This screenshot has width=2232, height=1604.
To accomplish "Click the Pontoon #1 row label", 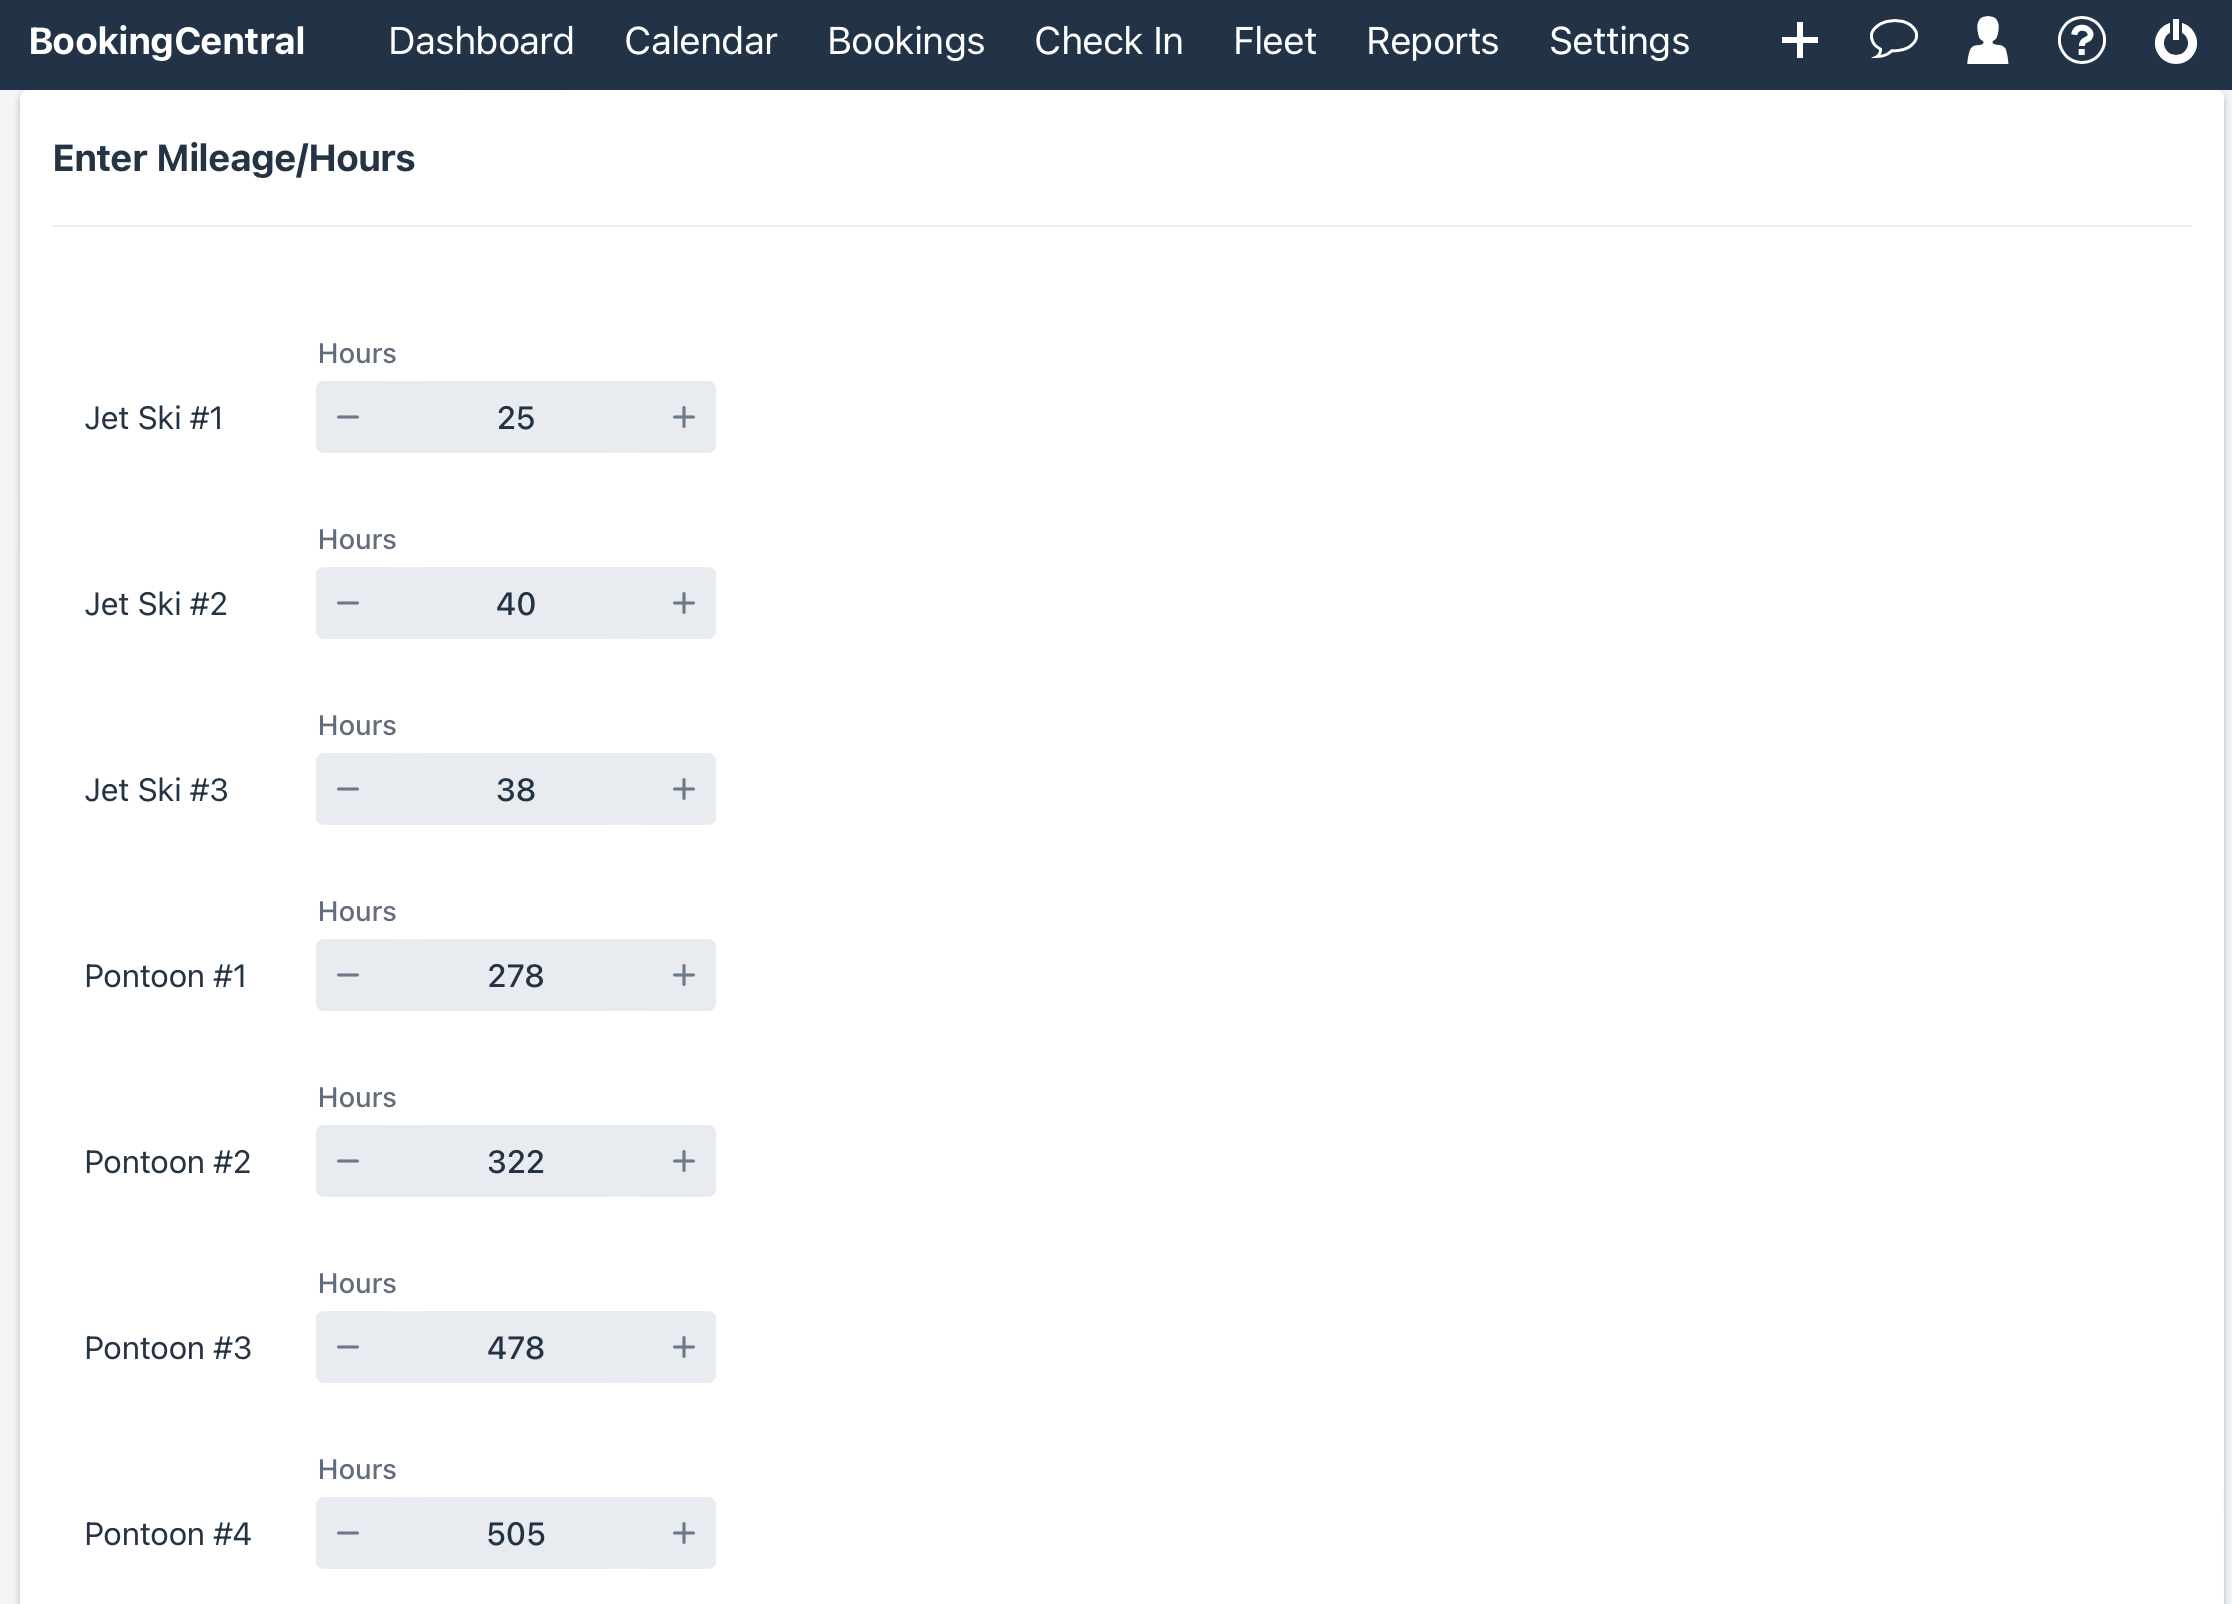I will coord(165,975).
